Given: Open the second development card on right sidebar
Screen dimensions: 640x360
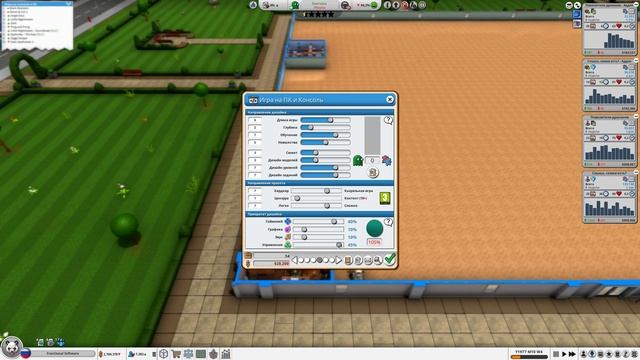Looking at the screenshot, I should coord(609,85).
